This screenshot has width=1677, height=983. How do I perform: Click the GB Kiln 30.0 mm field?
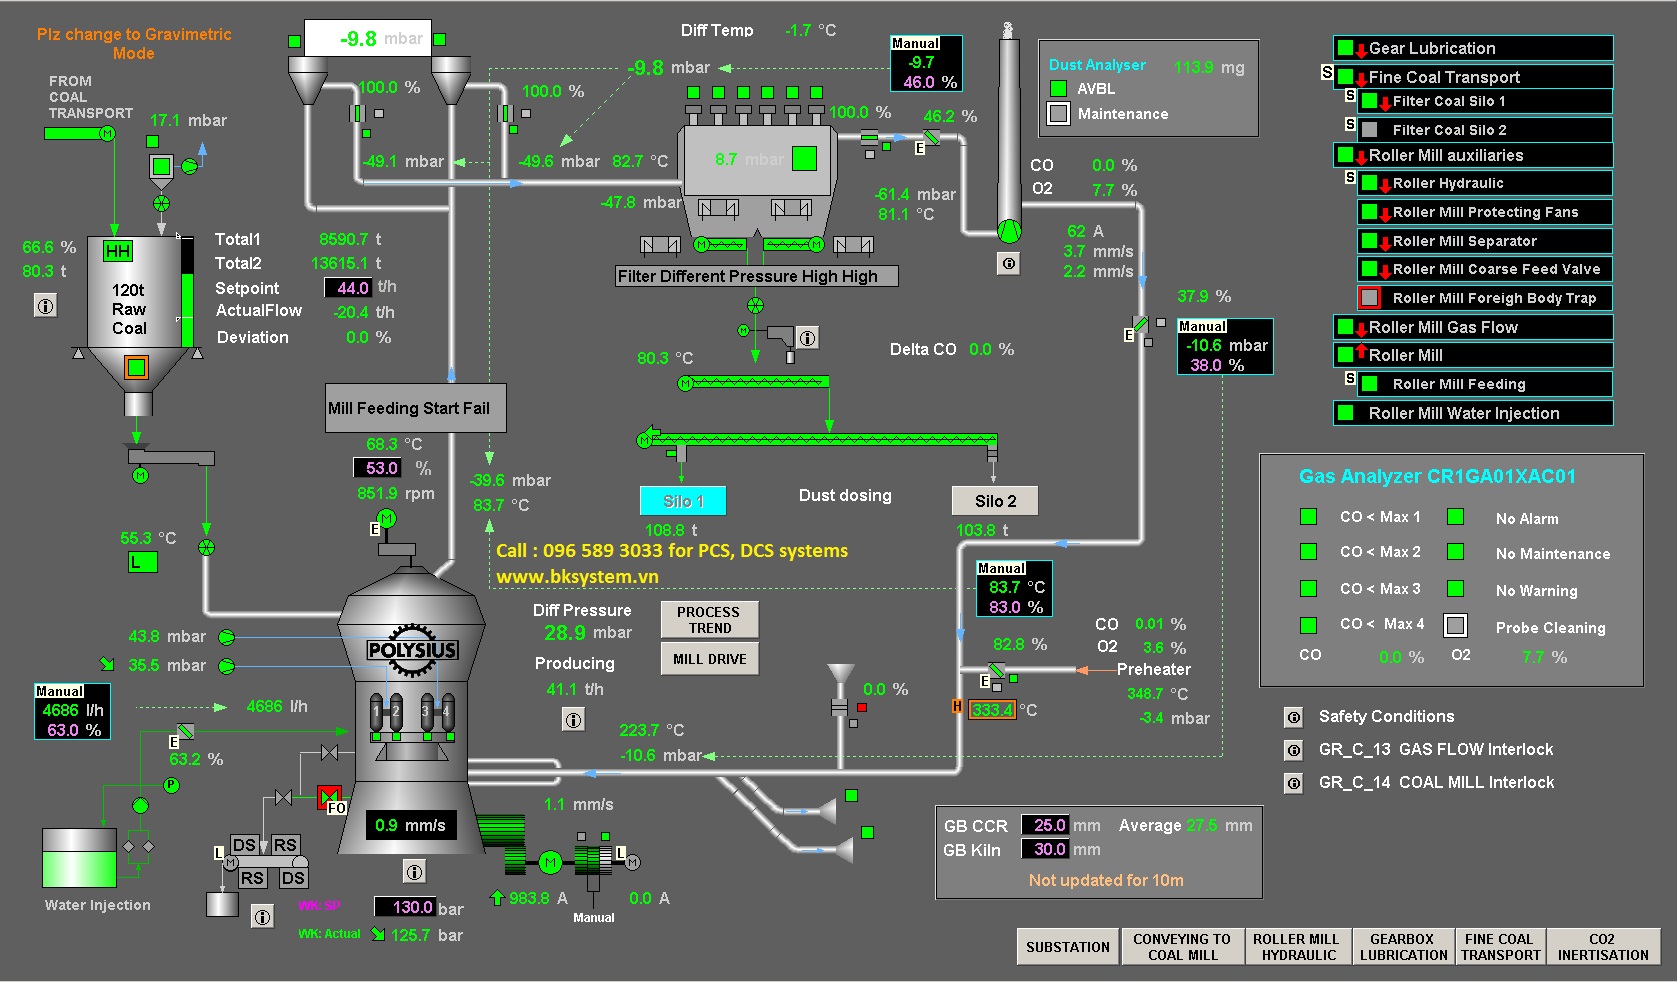tap(1045, 849)
